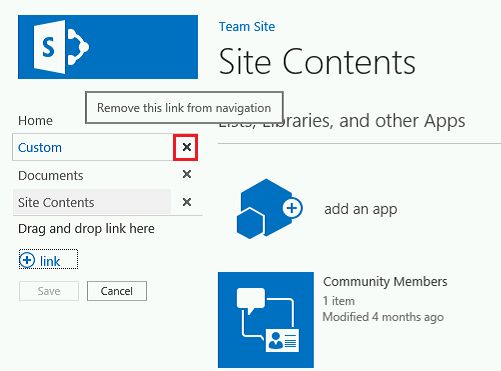Click the add an app hexagon icon

(270, 209)
